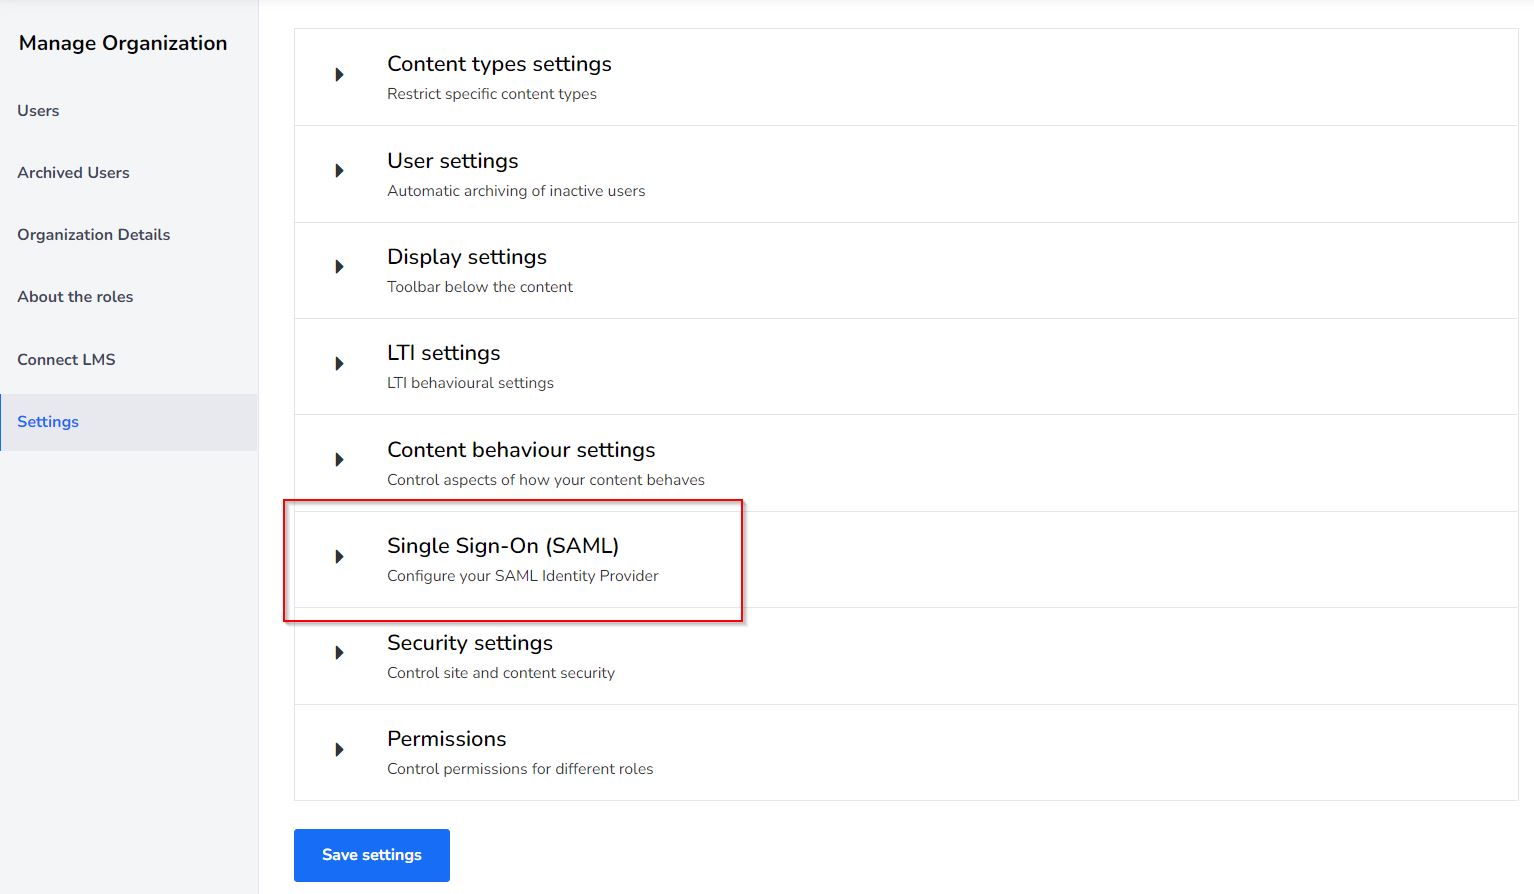The image size is (1534, 894).
Task: Click 'Control permissions for different roles' text
Action: point(520,769)
